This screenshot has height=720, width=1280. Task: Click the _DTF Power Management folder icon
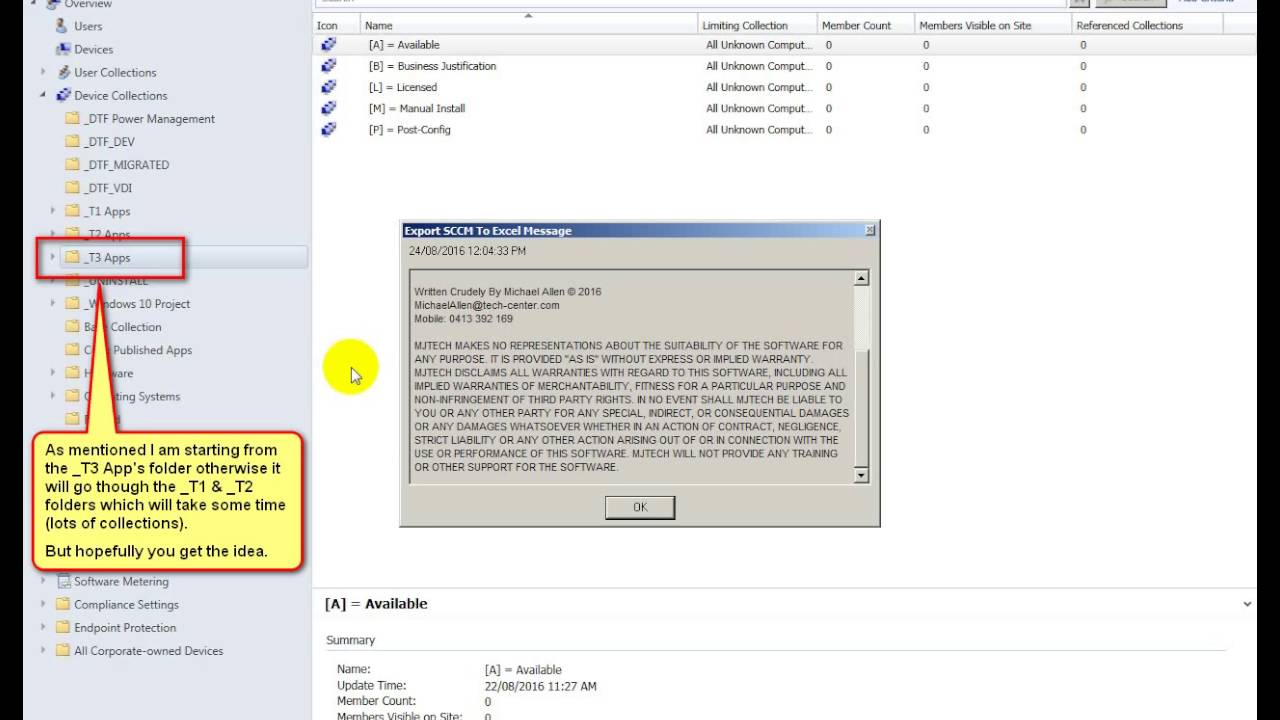pyautogui.click(x=72, y=119)
